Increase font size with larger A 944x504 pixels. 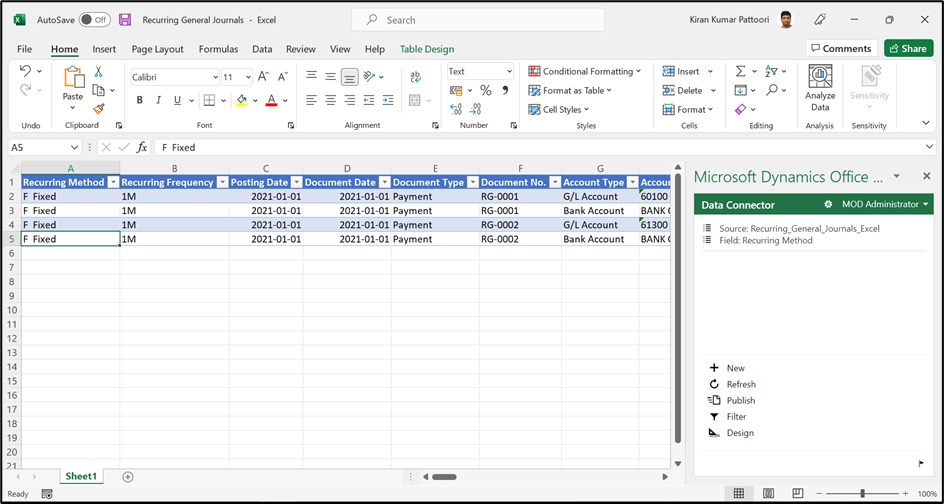(263, 76)
